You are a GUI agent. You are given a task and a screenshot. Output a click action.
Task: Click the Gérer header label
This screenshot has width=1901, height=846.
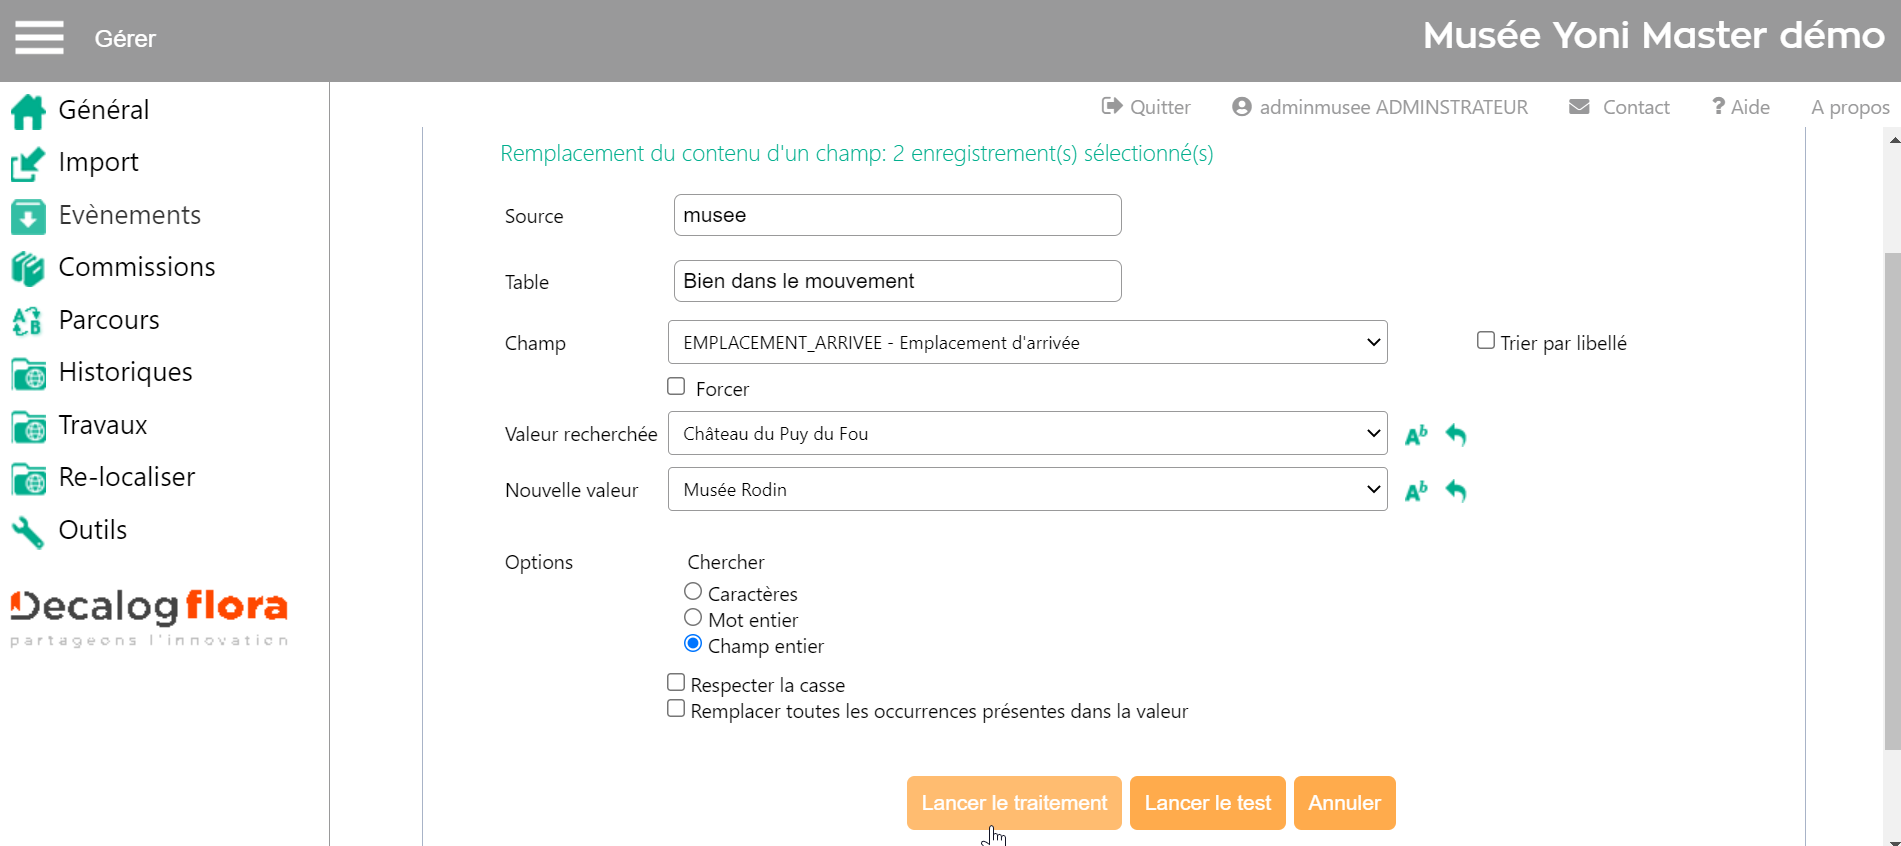click(x=125, y=39)
